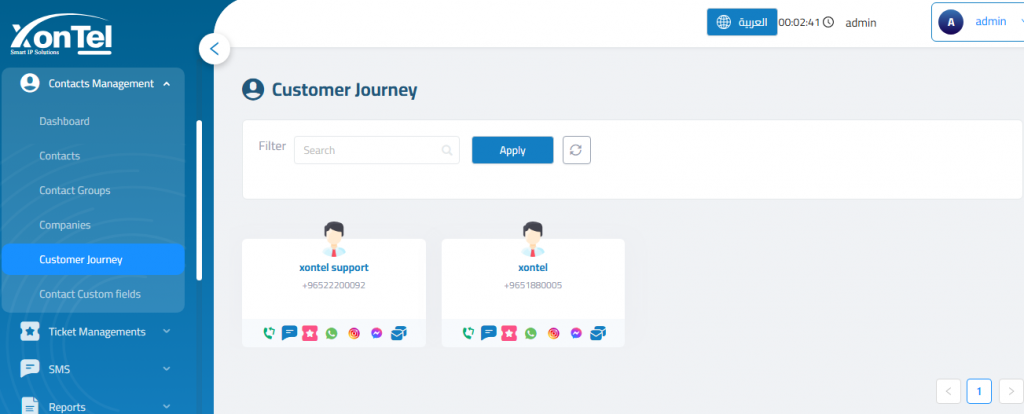Expand the SMS menu chevron

(167, 369)
